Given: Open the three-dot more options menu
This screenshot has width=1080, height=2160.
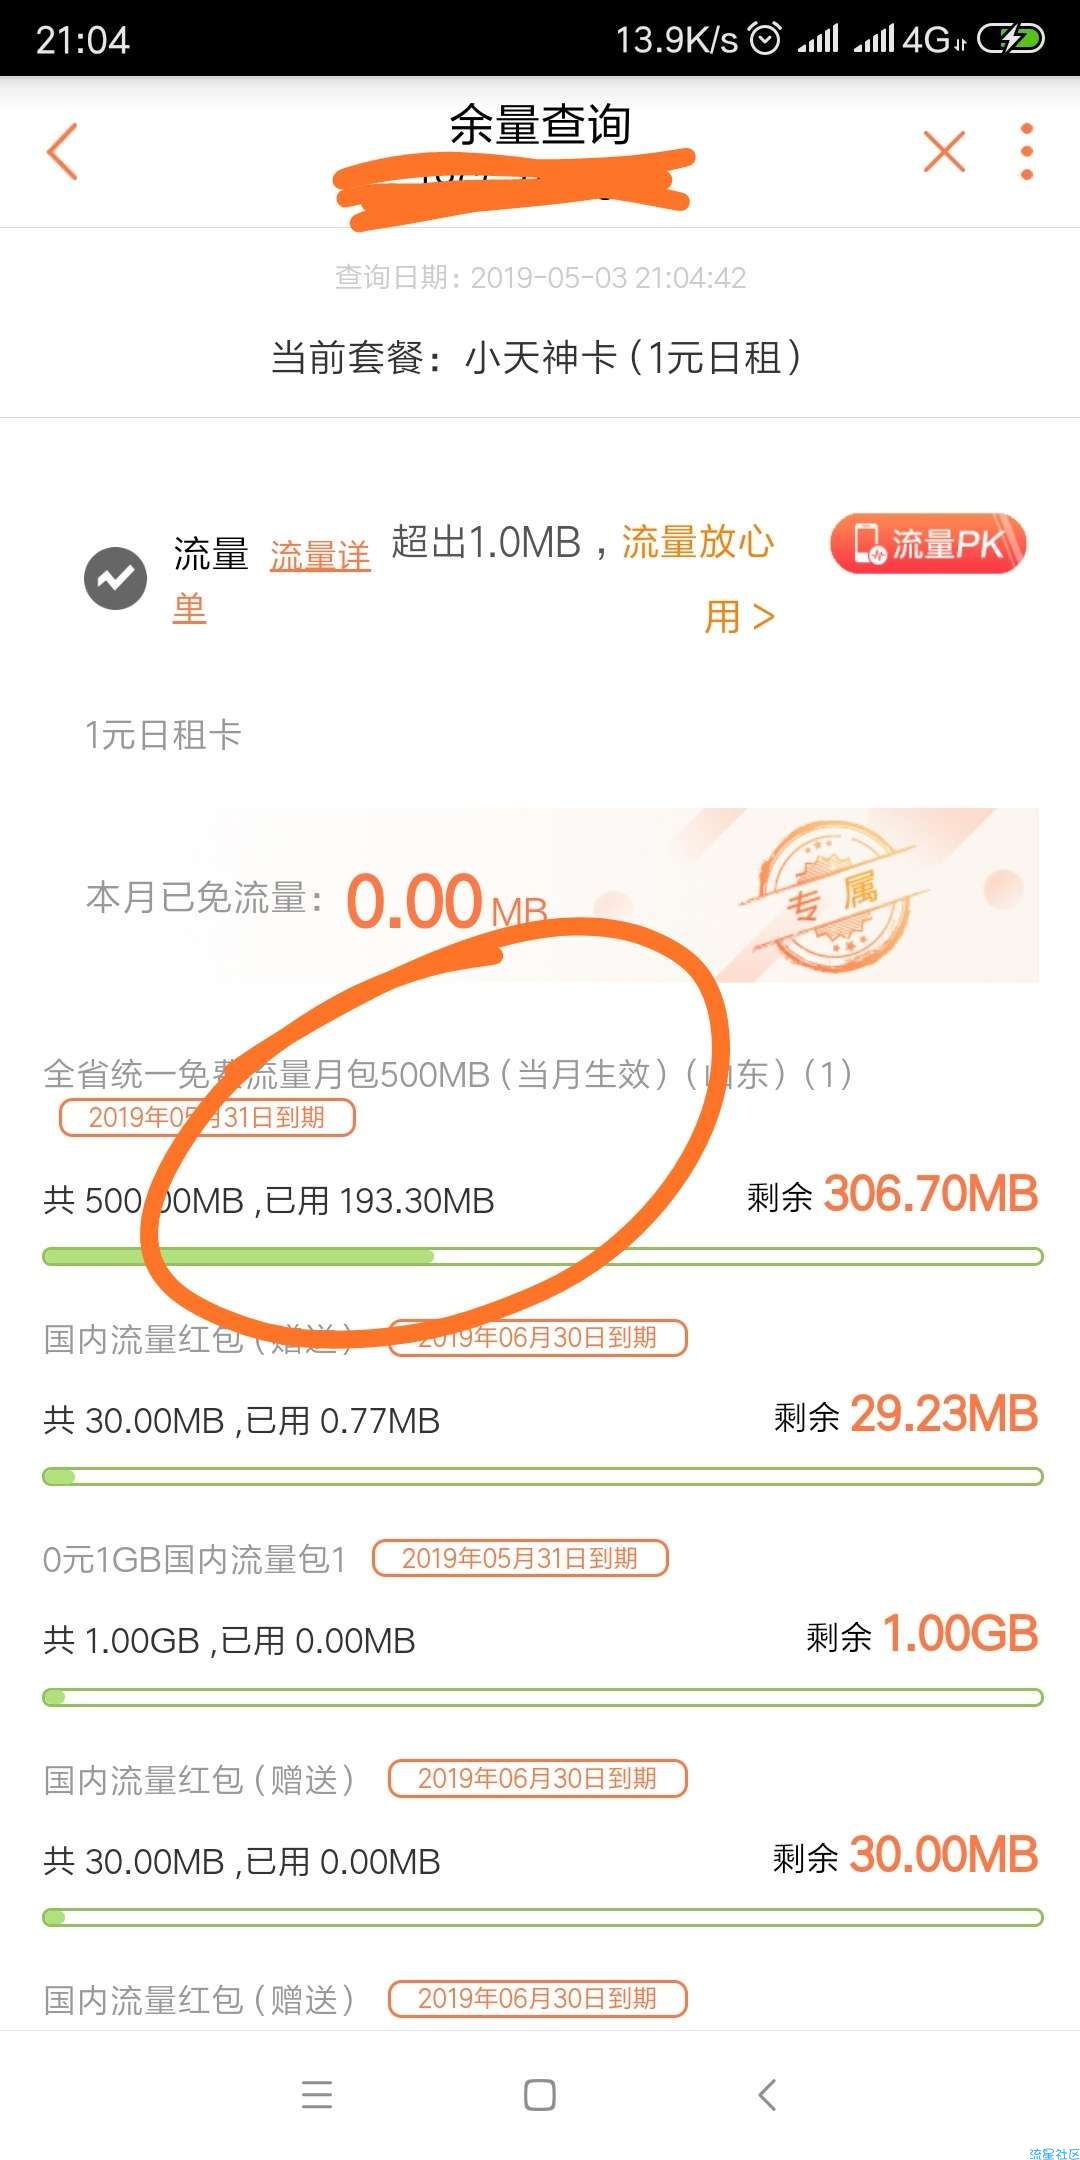Looking at the screenshot, I should coord(1026,152).
